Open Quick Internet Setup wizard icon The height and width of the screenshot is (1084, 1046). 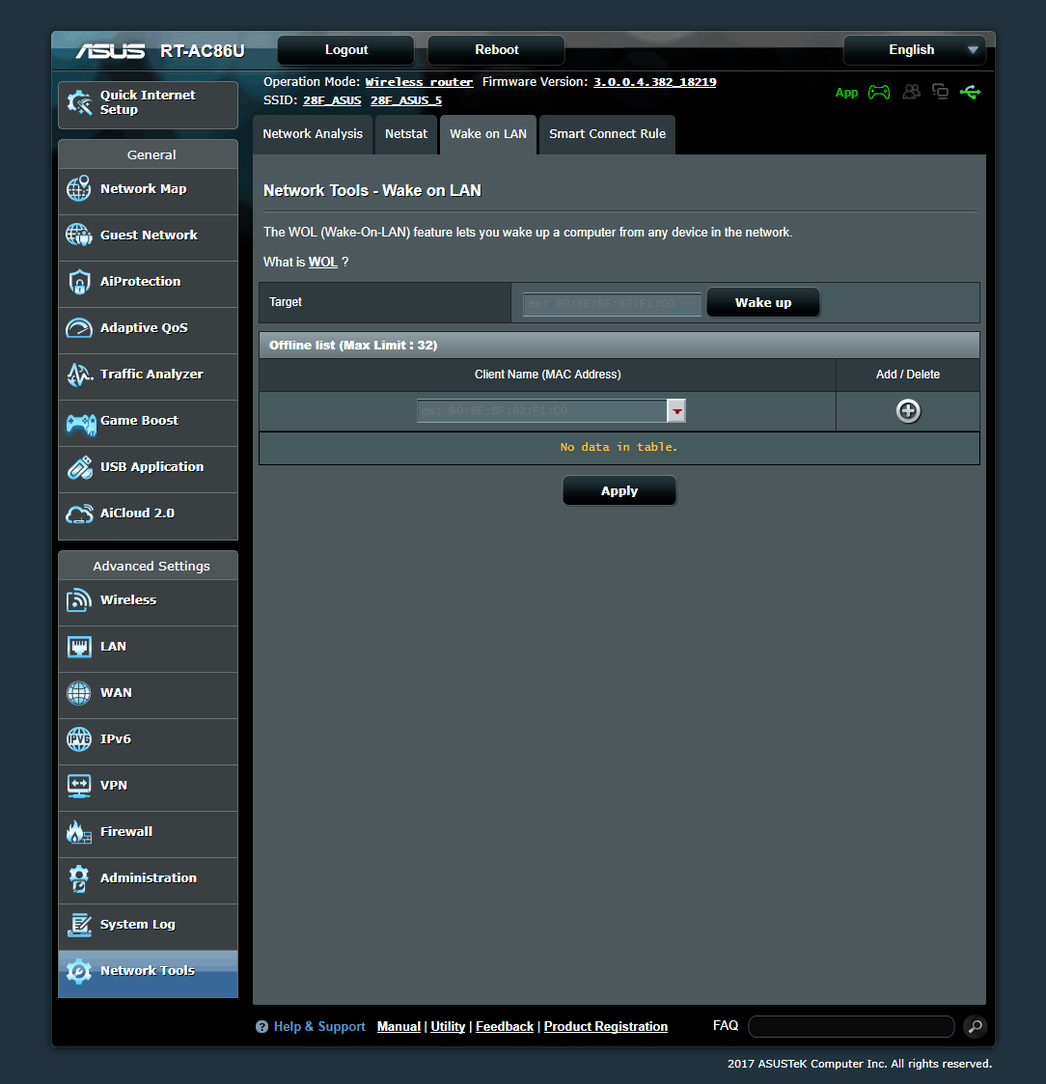click(80, 103)
